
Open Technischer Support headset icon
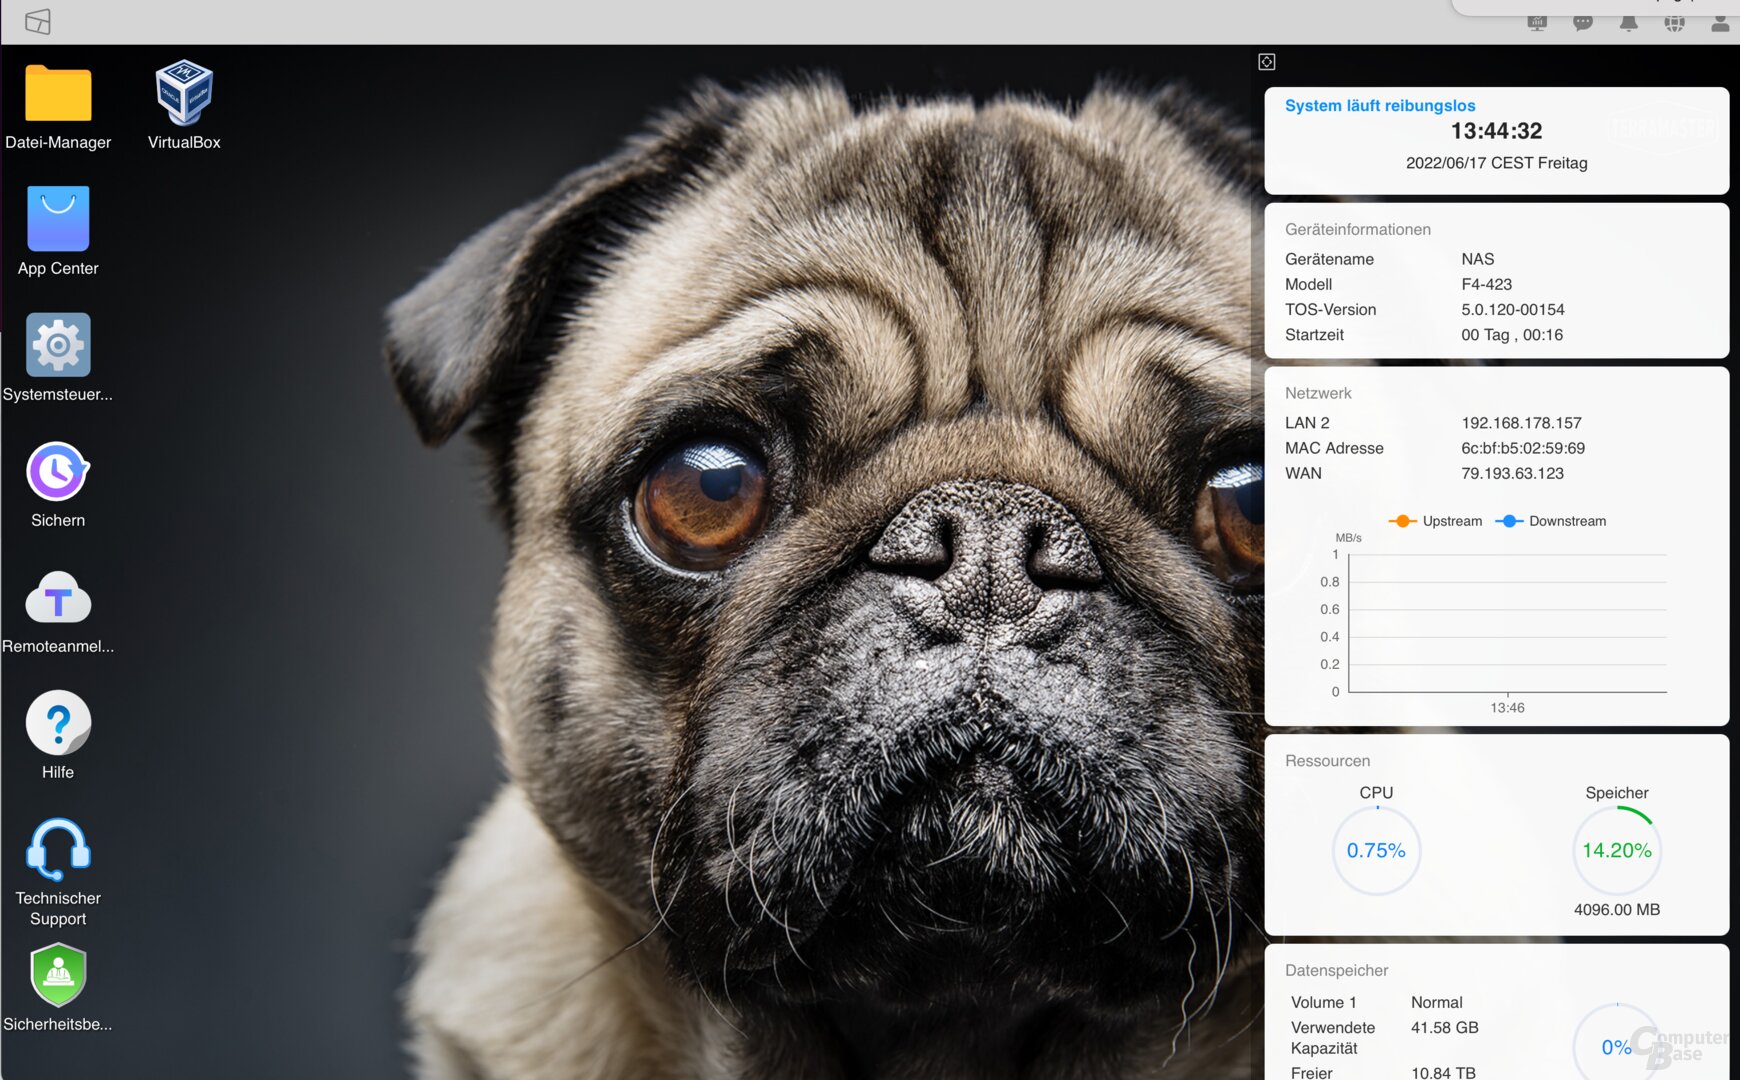pos(58,849)
